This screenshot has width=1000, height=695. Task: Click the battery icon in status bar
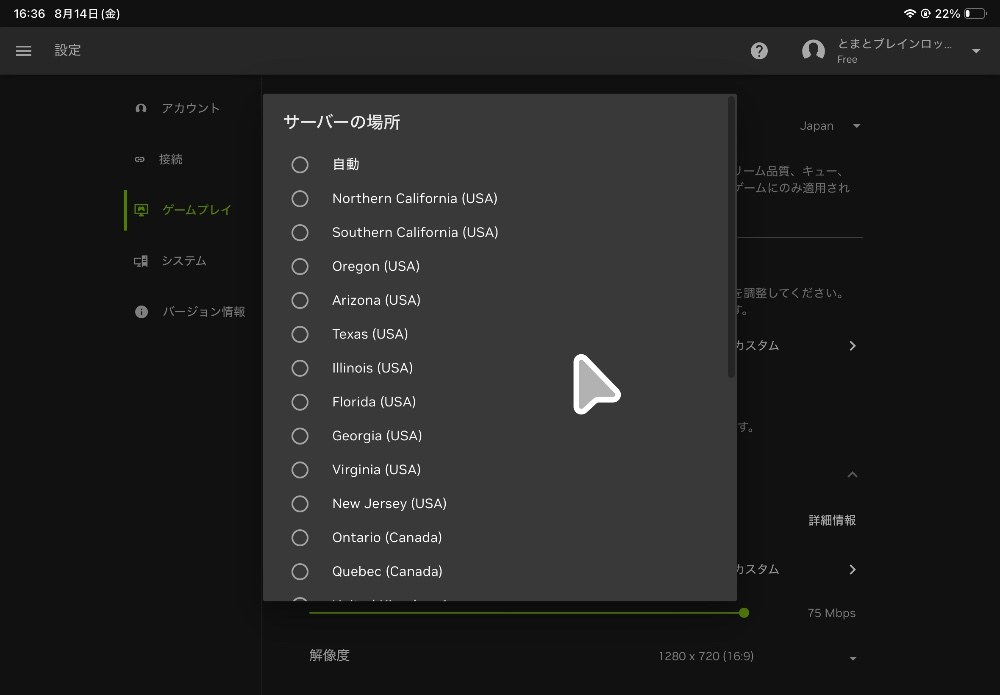(975, 13)
